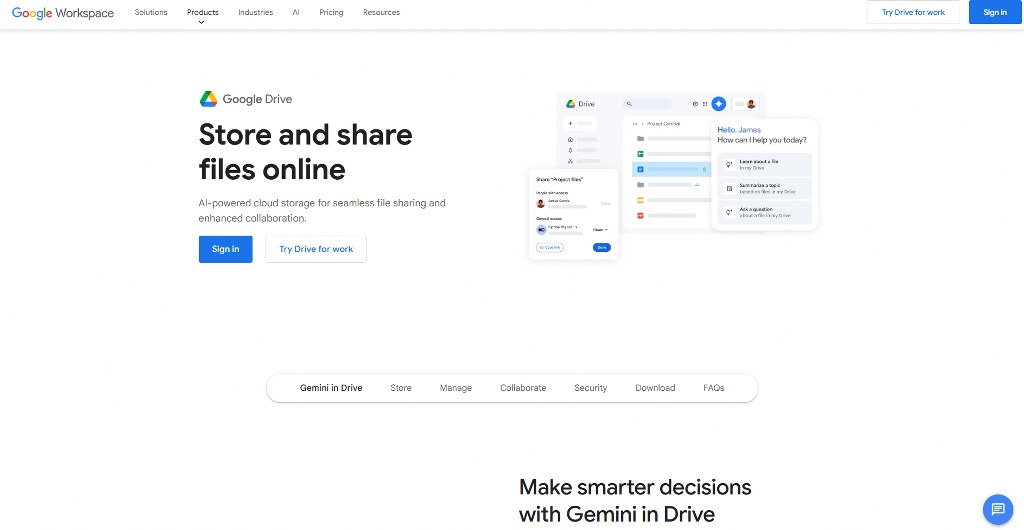
Task: Click the blue Docs file icon in the highlighted row
Action: click(x=641, y=169)
